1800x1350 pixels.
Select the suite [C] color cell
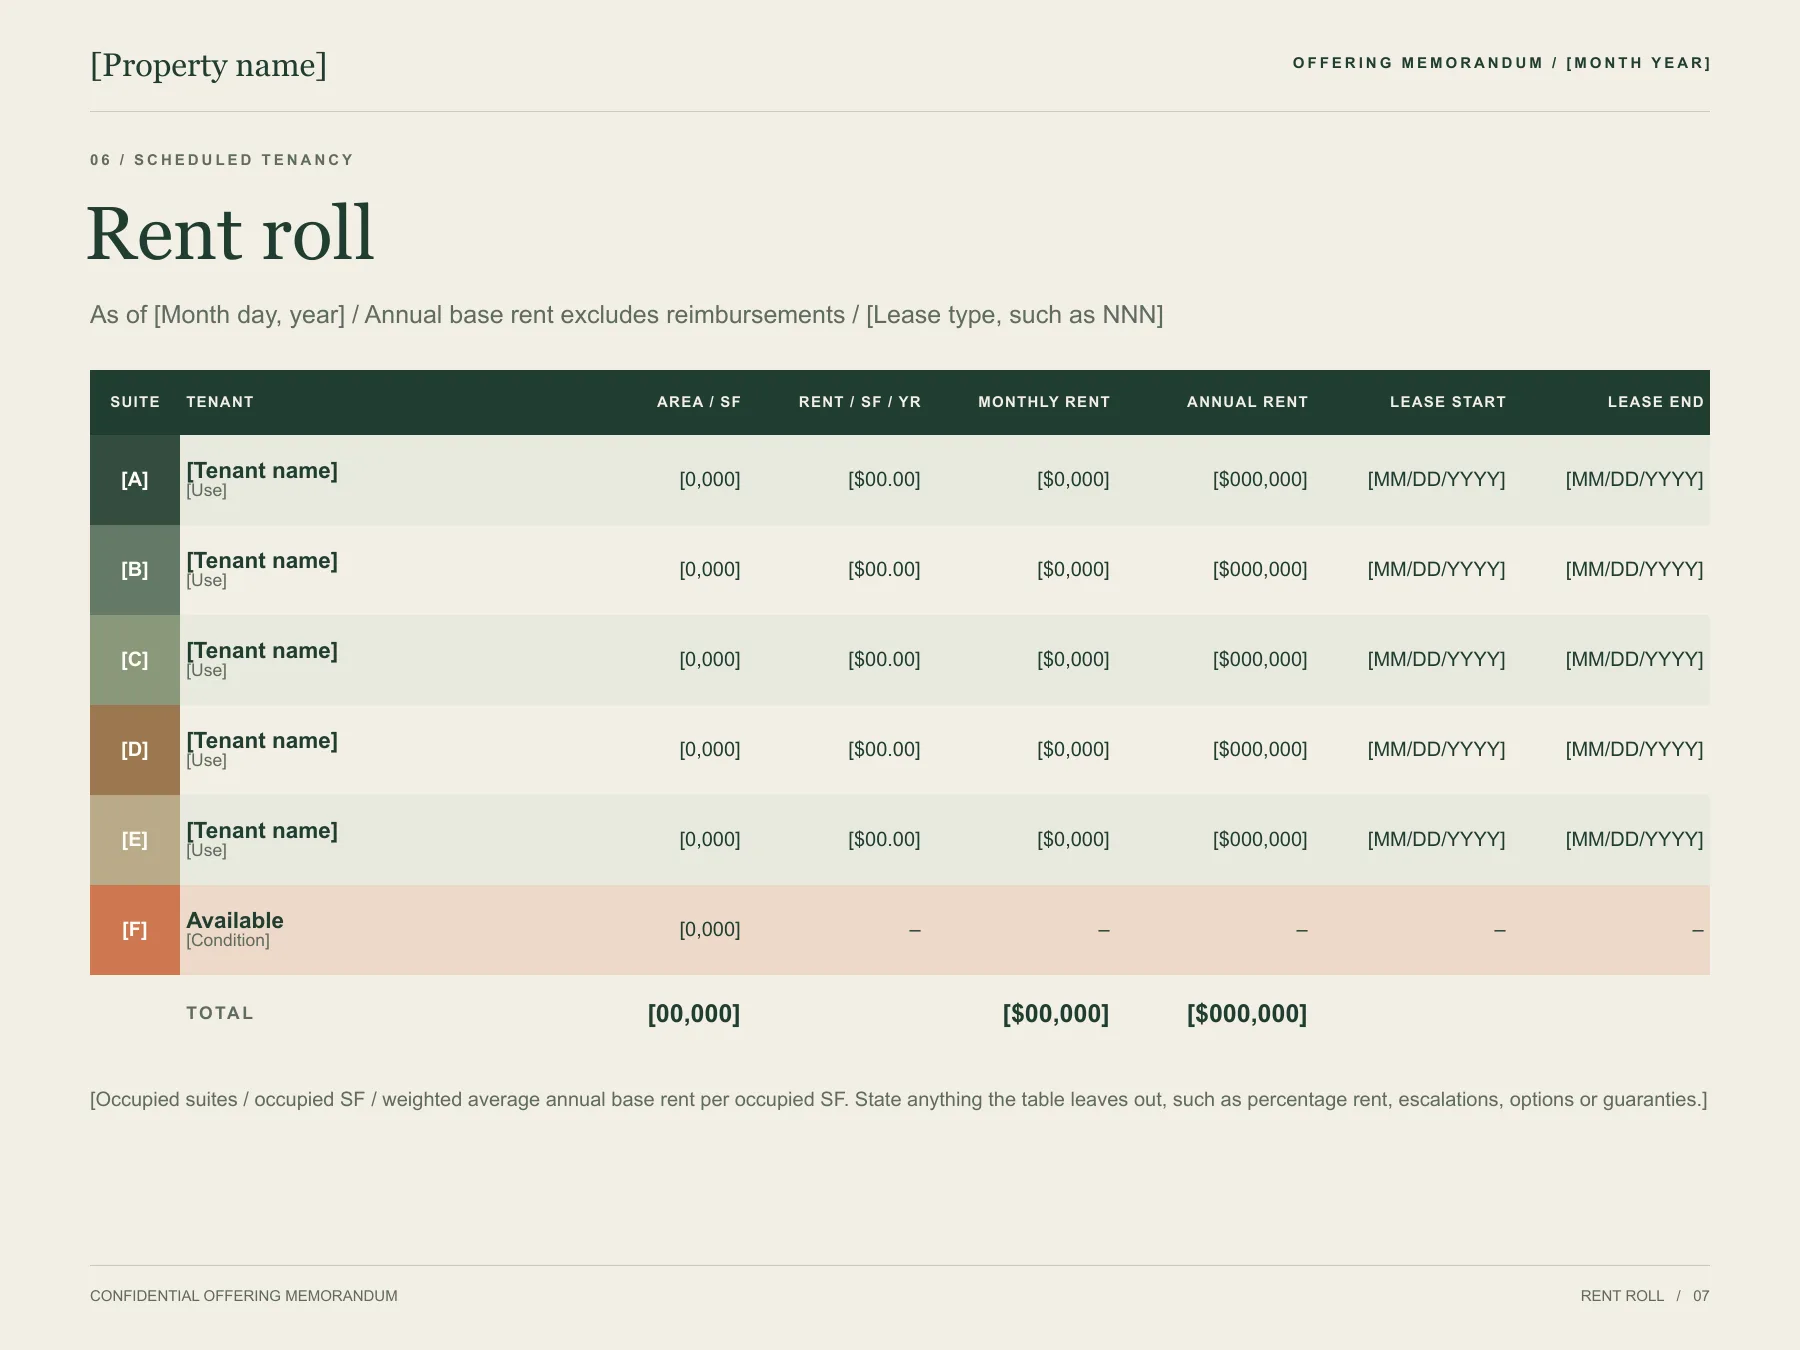135,660
